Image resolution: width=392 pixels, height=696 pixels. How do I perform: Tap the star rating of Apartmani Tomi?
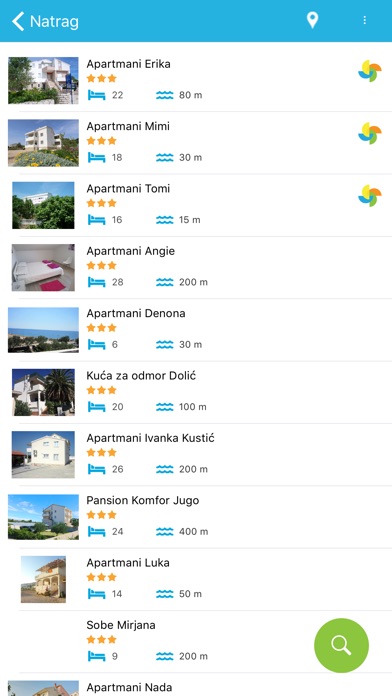click(x=101, y=203)
